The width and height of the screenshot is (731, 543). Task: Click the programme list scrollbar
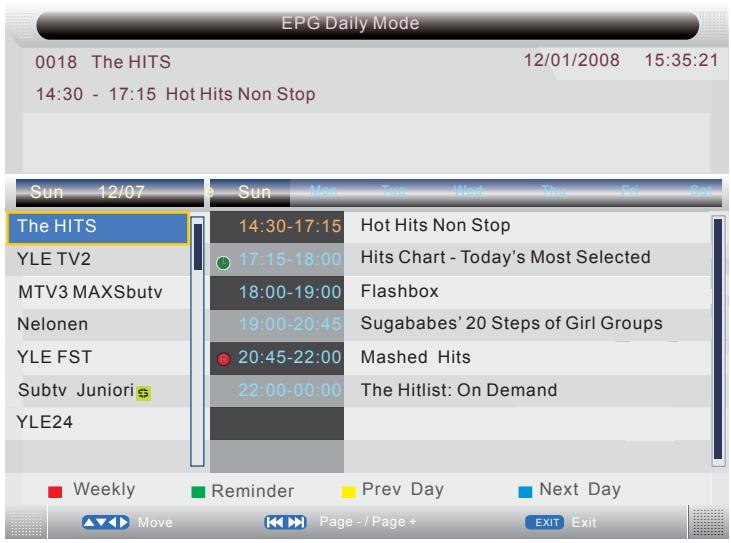(x=718, y=341)
